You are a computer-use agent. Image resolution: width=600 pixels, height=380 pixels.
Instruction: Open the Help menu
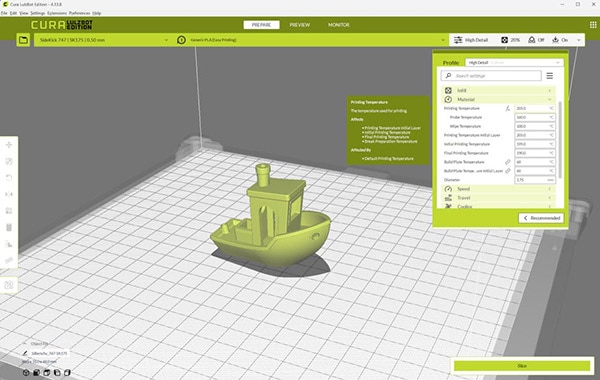pos(97,13)
